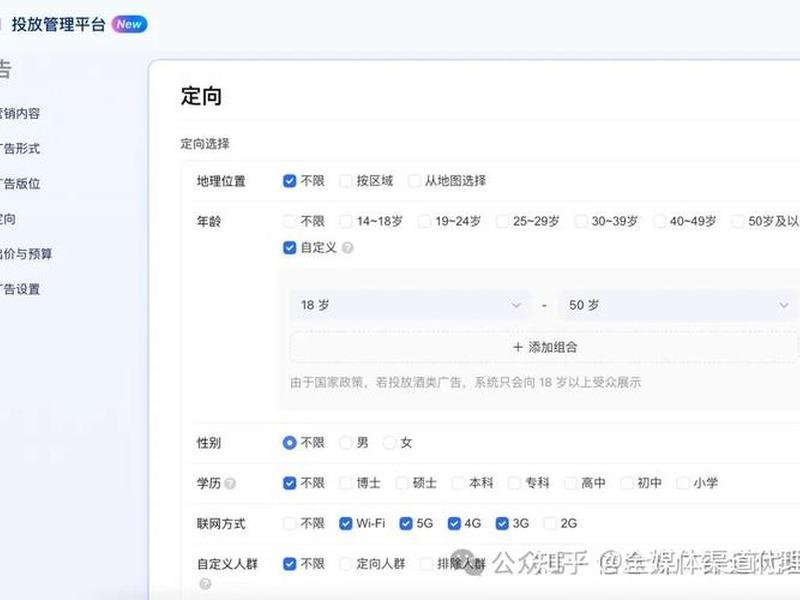Image resolution: width=800 pixels, height=600 pixels.
Task: Toggle the 自定义 age checkbox
Action: click(289, 248)
